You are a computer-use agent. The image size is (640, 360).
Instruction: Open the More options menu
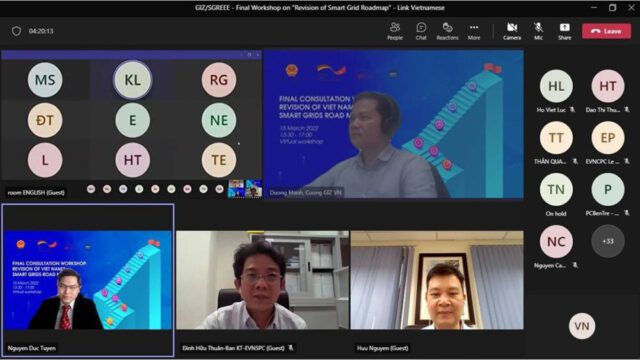473,31
